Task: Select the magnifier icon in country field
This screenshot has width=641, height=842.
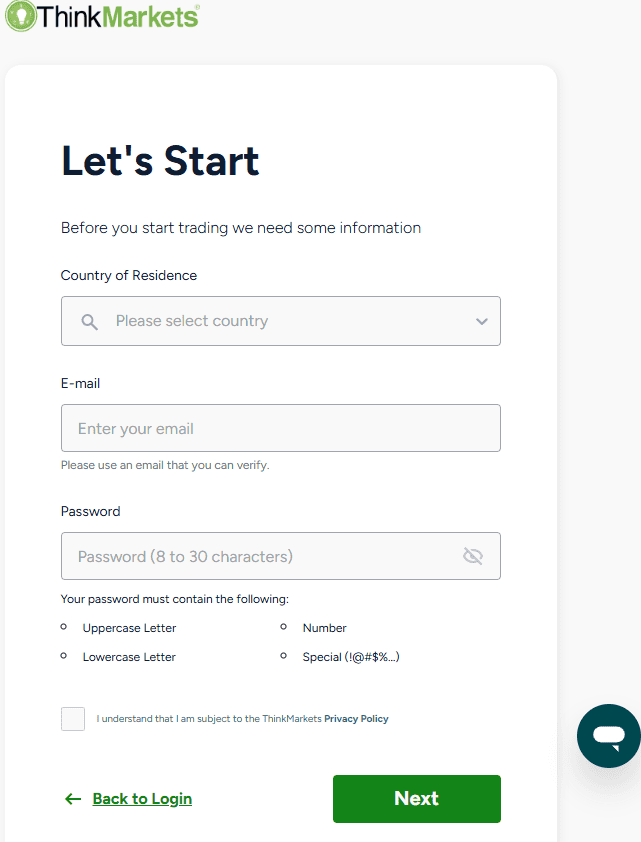Action: 88,321
